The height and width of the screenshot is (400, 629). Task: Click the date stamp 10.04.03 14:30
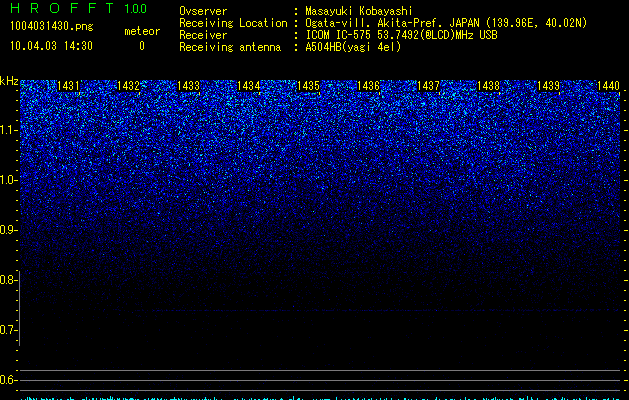point(51,46)
